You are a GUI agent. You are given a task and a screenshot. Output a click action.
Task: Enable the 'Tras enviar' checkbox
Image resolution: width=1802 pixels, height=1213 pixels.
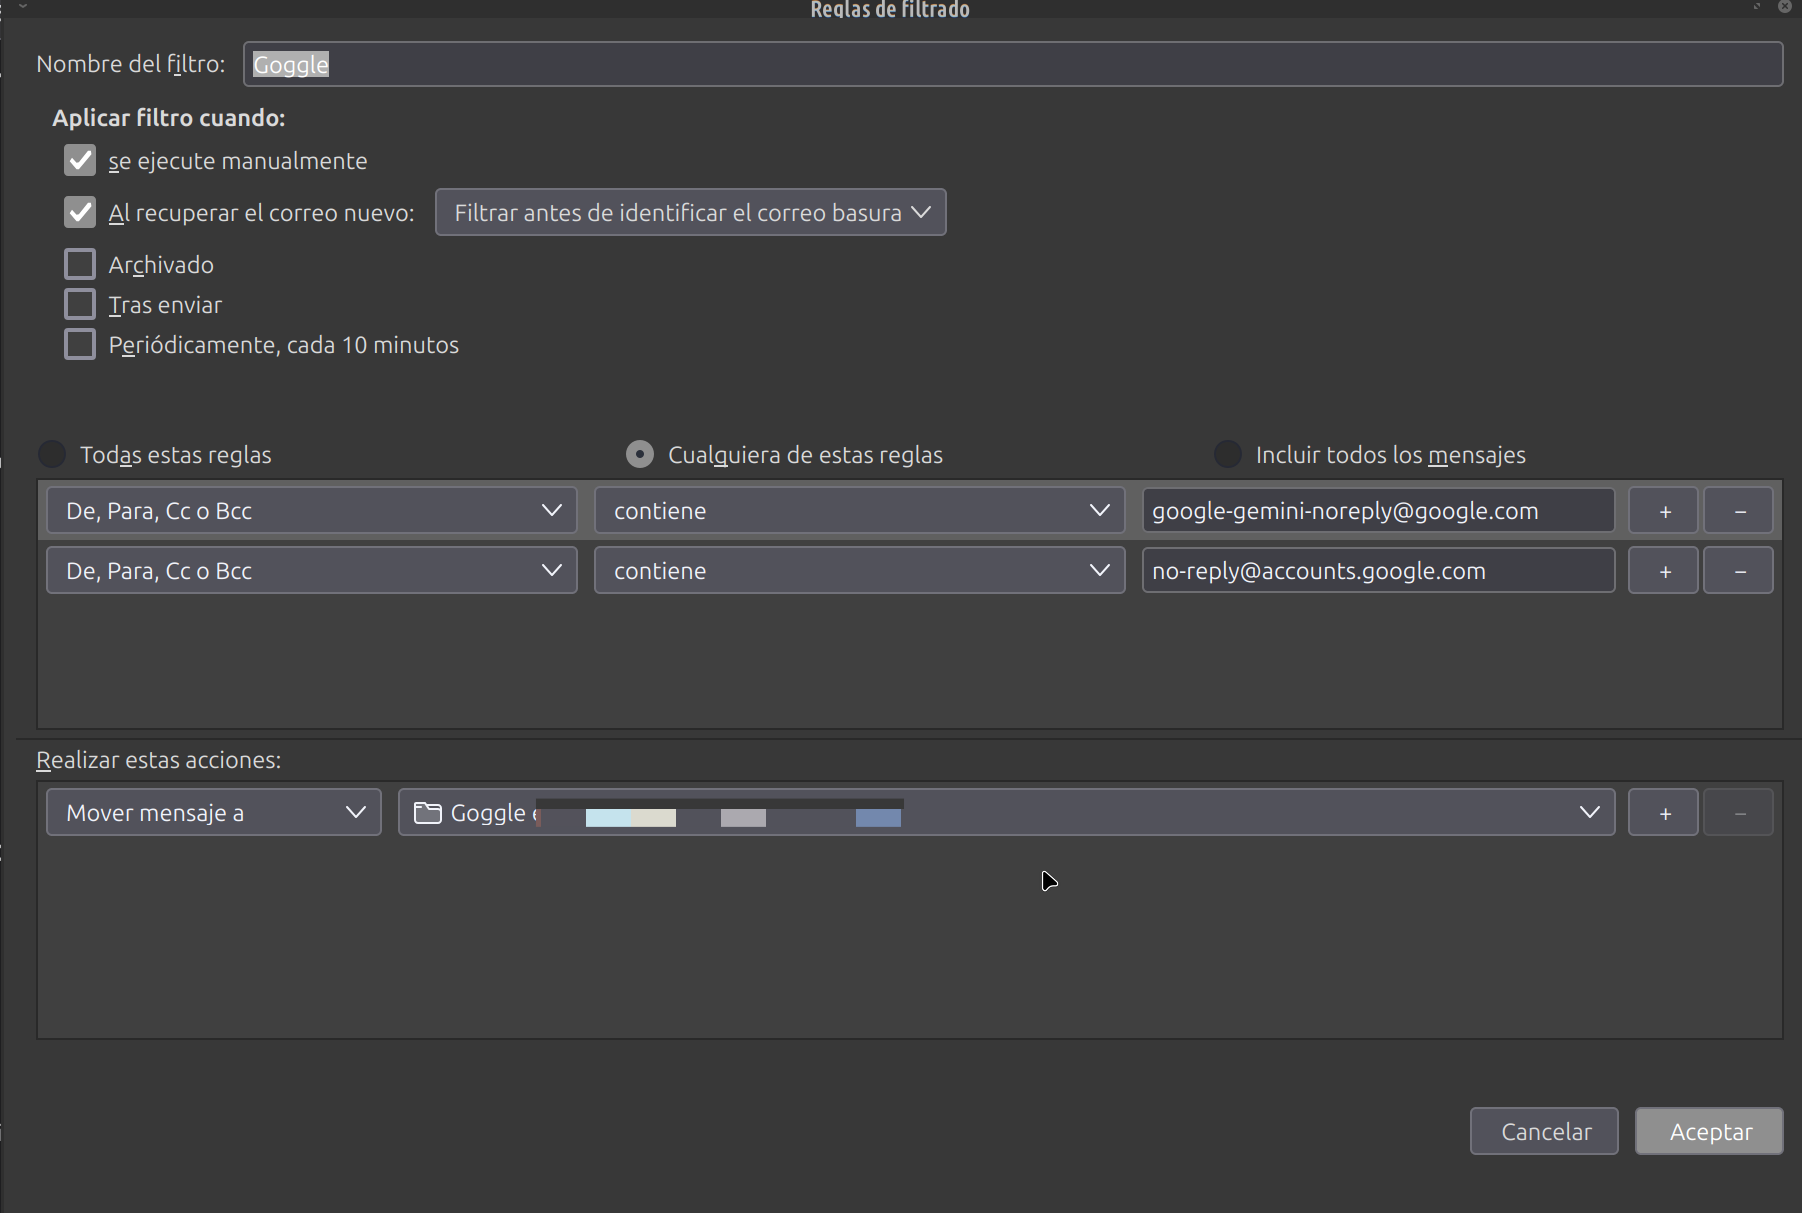[80, 305]
